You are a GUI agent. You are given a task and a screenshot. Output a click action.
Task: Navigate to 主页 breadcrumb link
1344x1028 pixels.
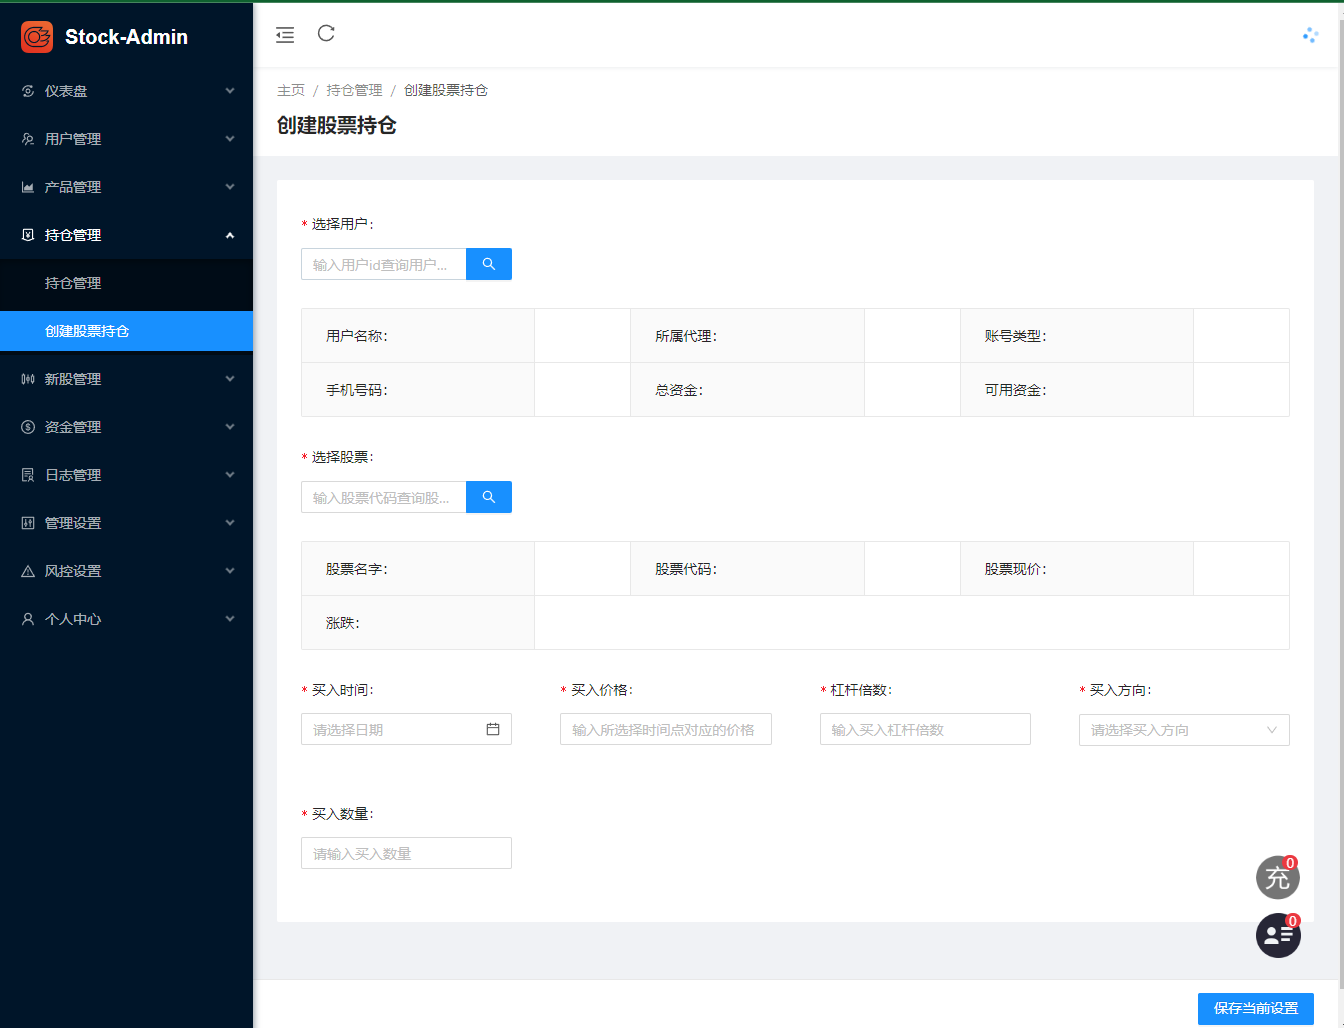(x=291, y=89)
